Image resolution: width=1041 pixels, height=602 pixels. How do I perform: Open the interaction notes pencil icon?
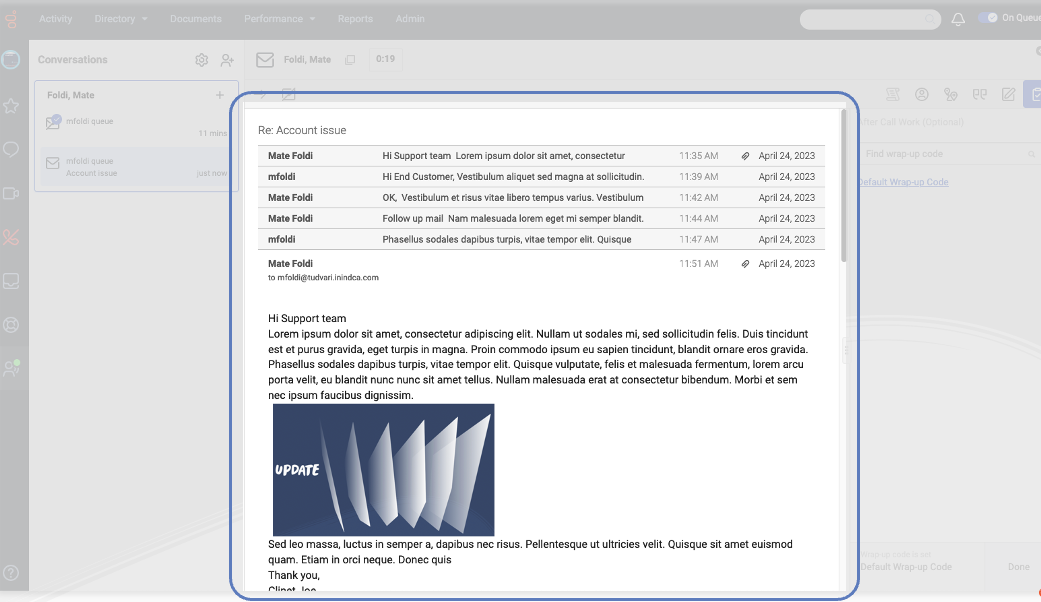click(x=1008, y=94)
